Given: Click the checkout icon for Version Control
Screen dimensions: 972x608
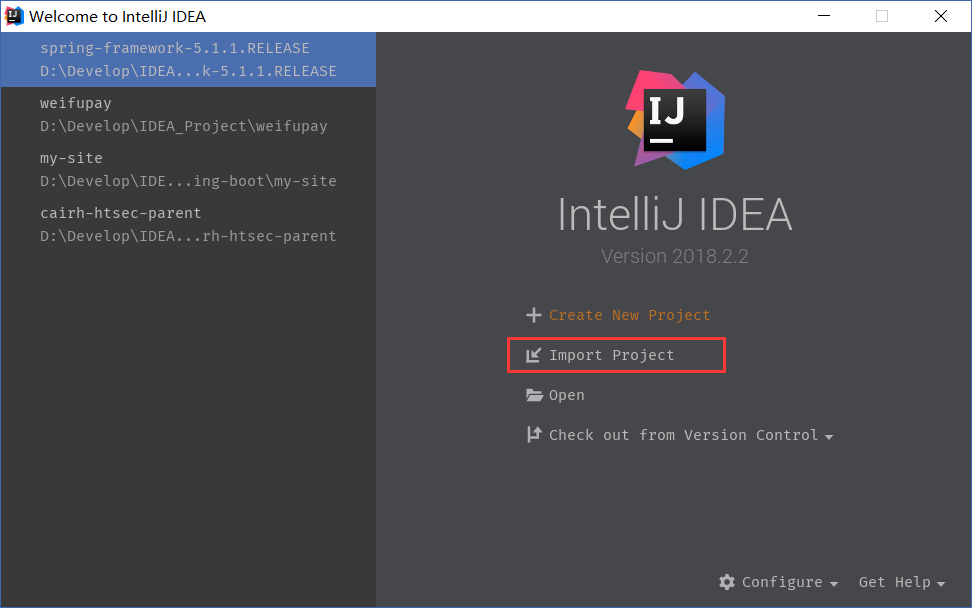Looking at the screenshot, I should point(534,434).
